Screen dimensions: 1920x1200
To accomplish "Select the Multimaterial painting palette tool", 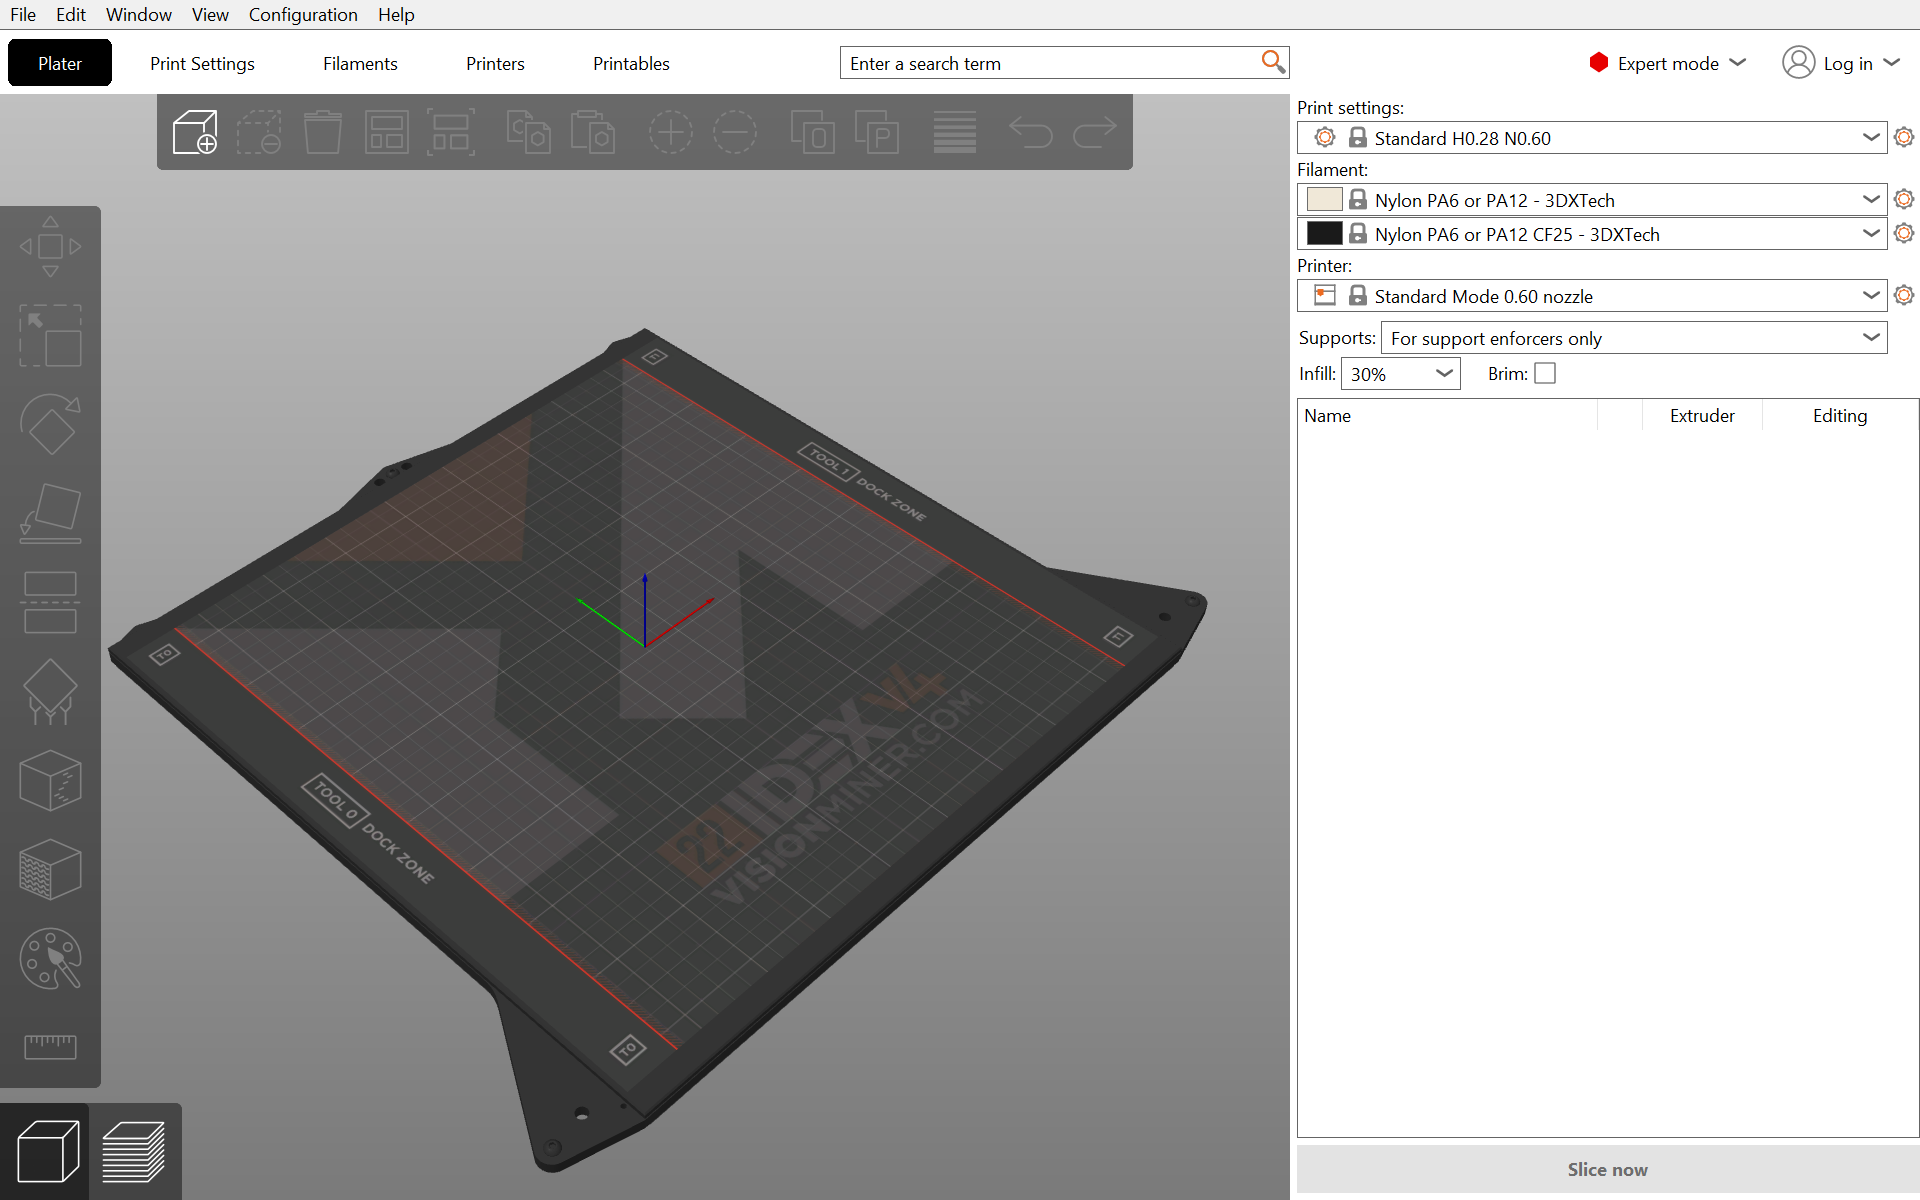I will (50, 959).
